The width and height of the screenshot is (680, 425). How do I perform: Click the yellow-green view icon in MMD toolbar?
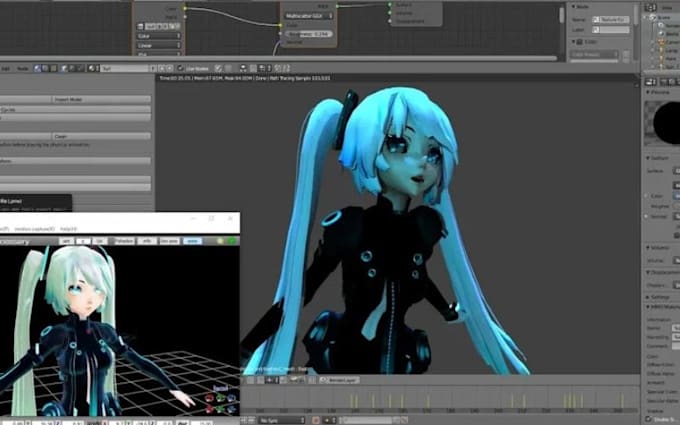tap(220, 241)
